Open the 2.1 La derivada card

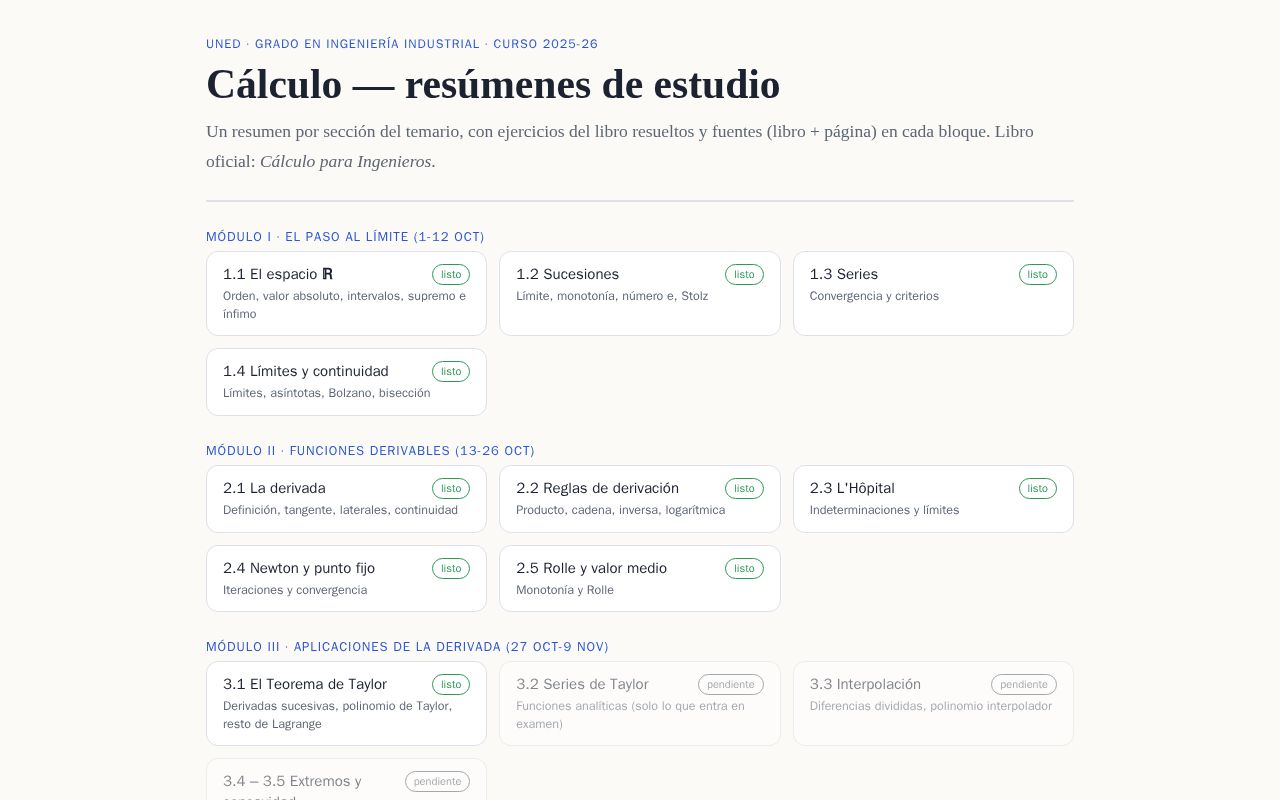click(346, 499)
